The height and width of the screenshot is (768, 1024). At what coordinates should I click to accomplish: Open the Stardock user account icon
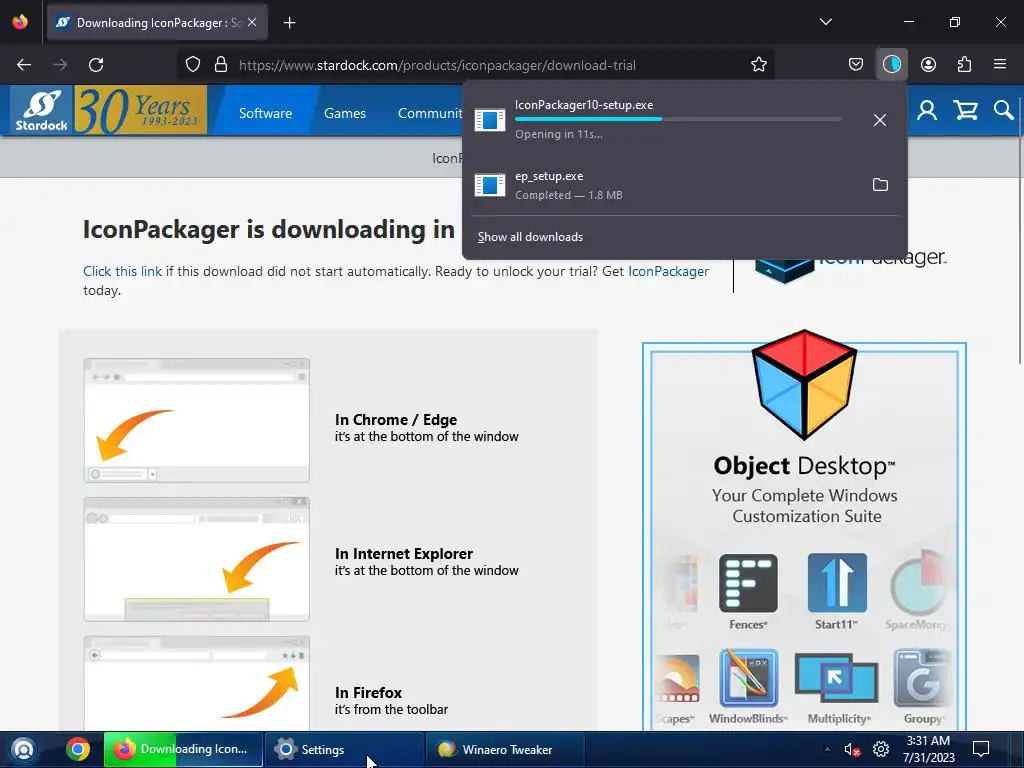tap(927, 110)
